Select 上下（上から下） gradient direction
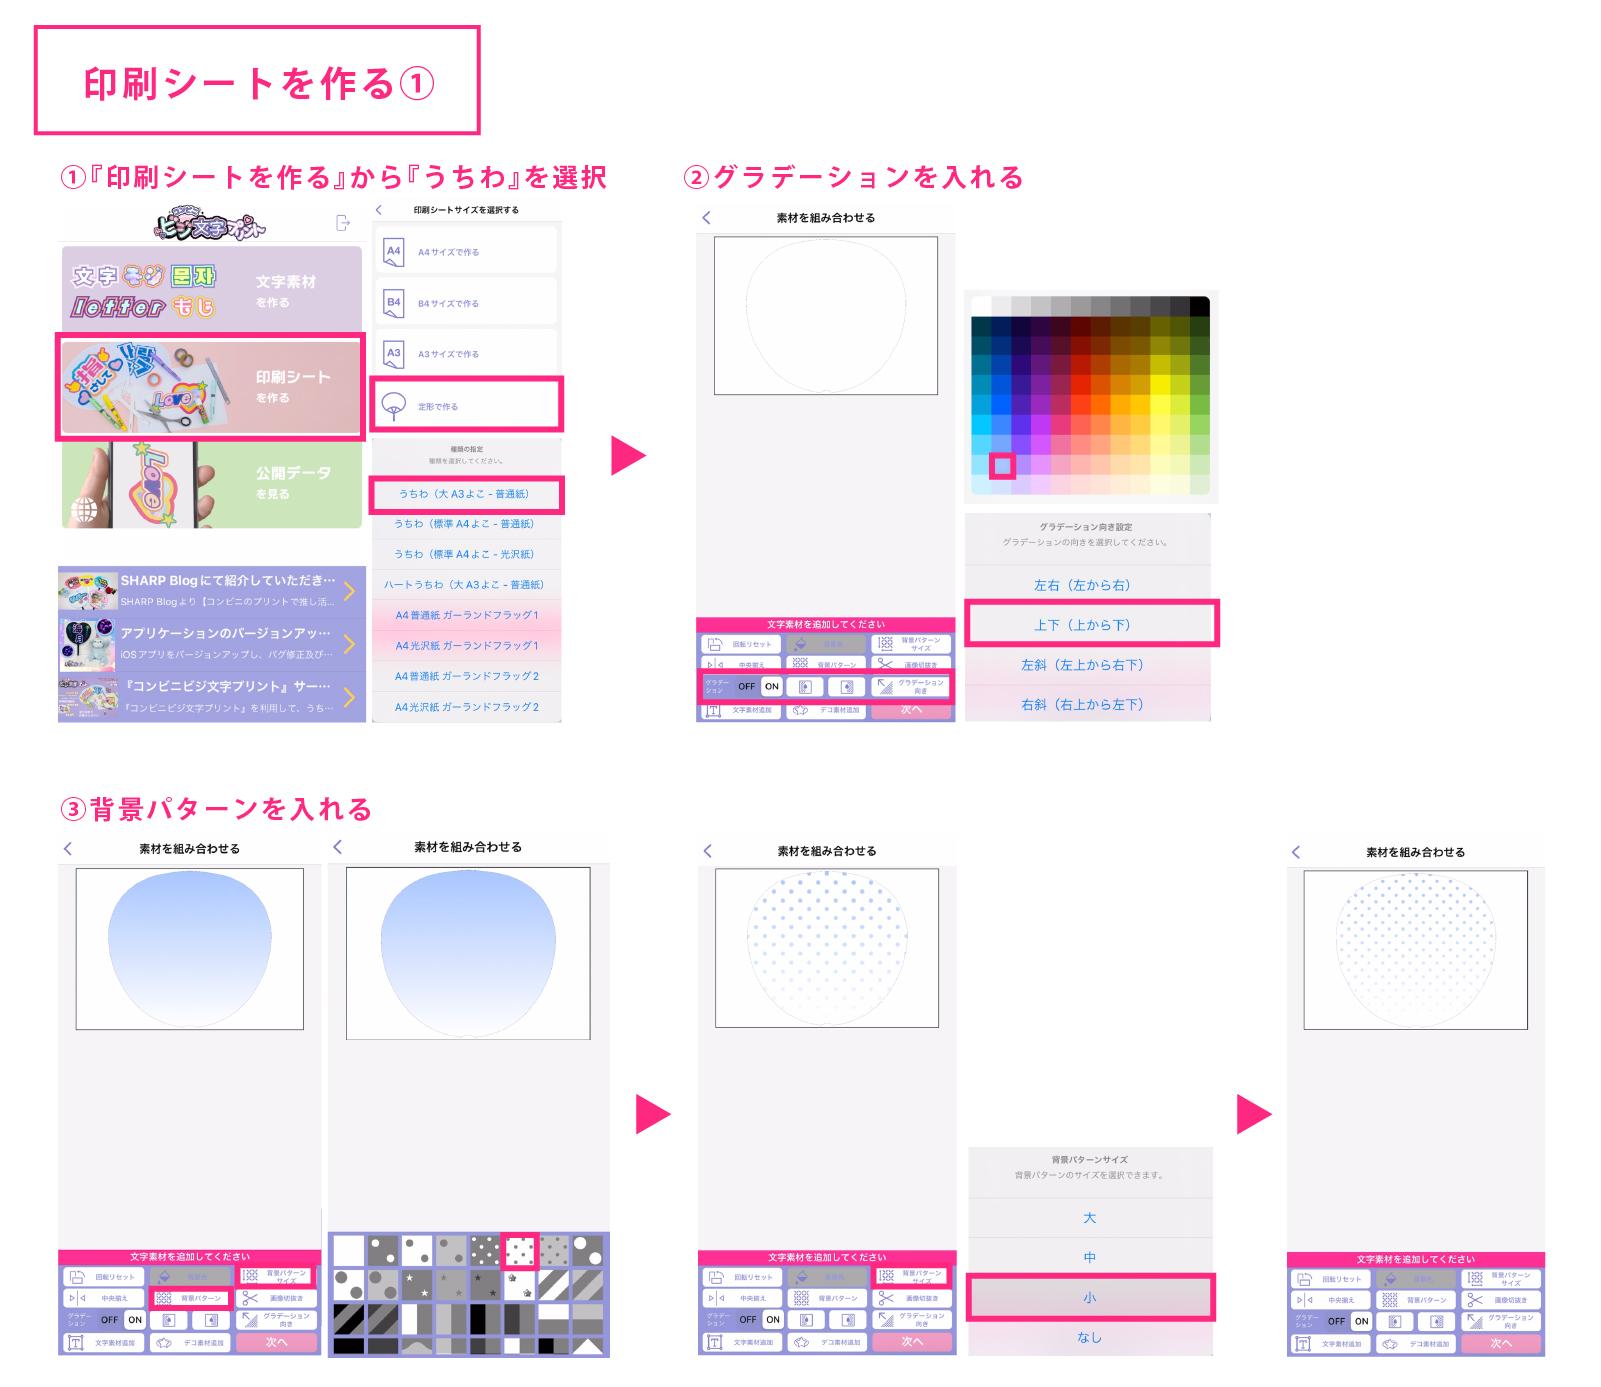The height and width of the screenshot is (1387, 1601). pos(1089,625)
